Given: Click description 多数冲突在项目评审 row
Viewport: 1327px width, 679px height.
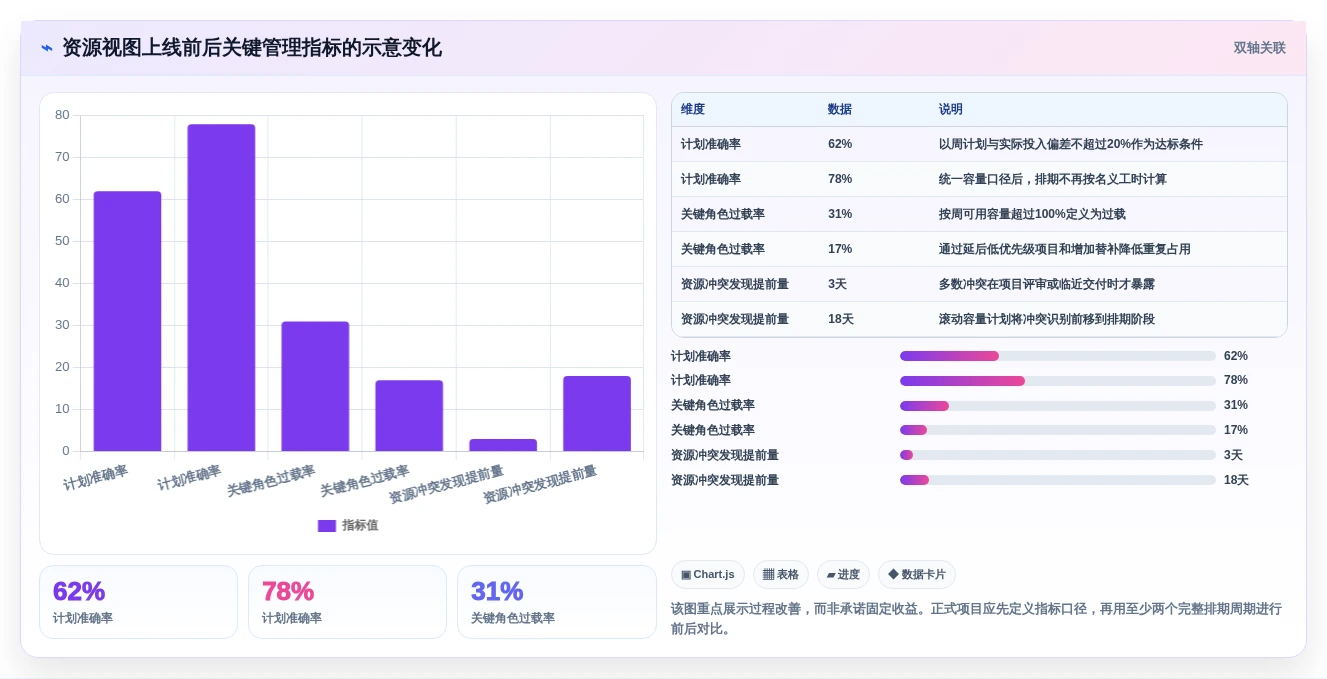Looking at the screenshot, I should [x=1047, y=284].
